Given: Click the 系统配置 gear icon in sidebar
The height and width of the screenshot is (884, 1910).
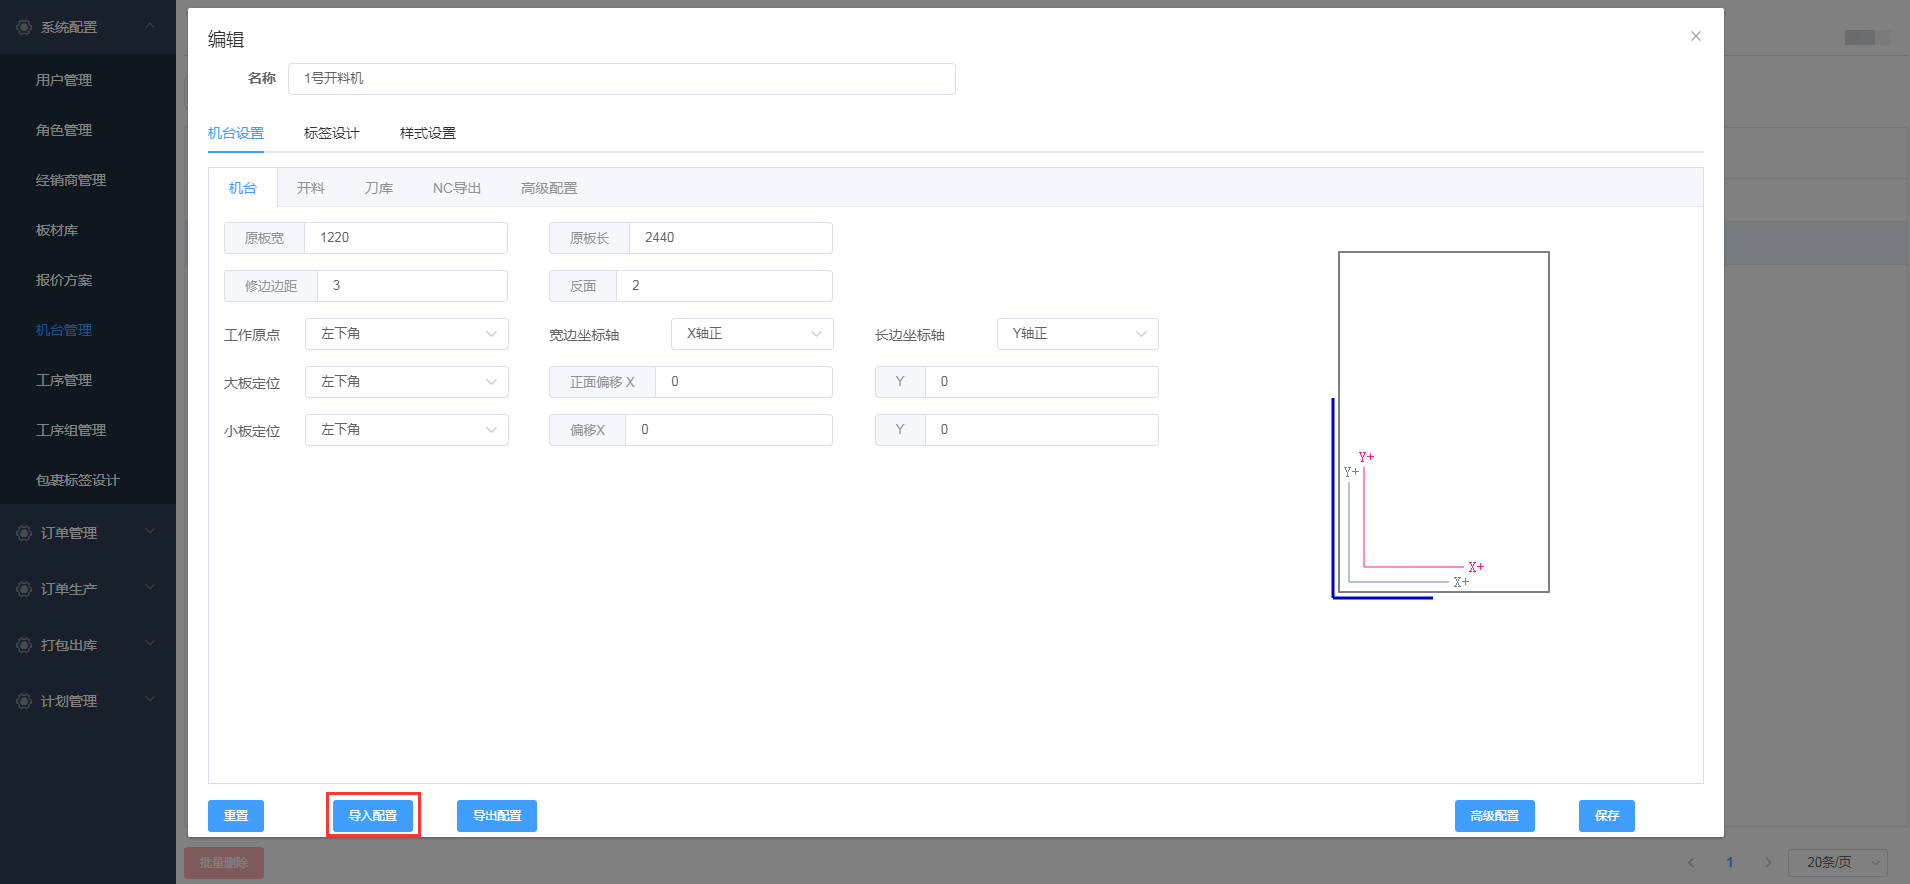Looking at the screenshot, I should point(24,27).
